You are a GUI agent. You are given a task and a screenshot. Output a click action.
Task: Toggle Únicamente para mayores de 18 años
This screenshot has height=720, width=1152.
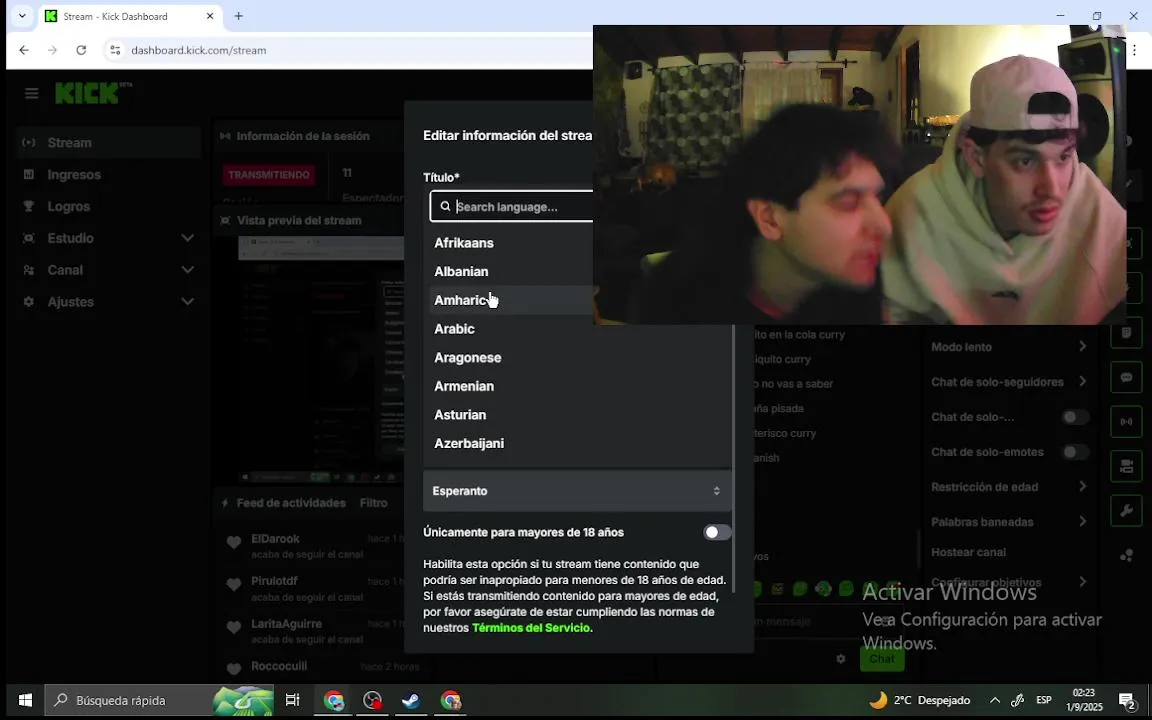[716, 533]
